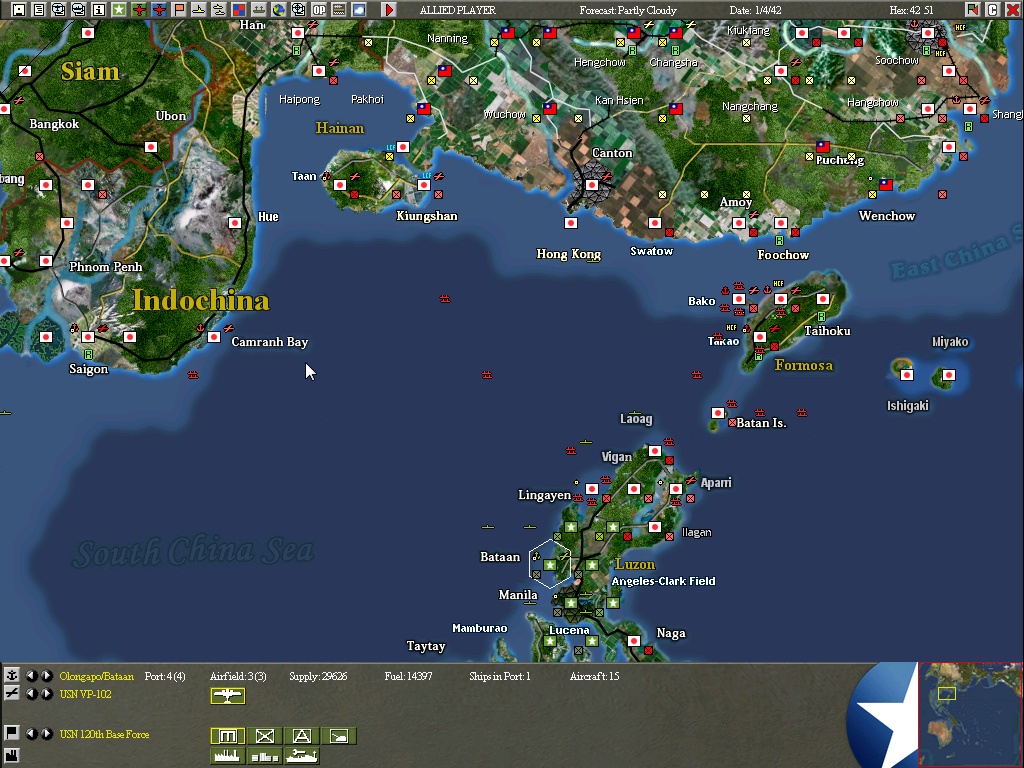The width and height of the screenshot is (1024, 768).
Task: Click the airplane air units icon at bottom
Action: [x=12, y=694]
